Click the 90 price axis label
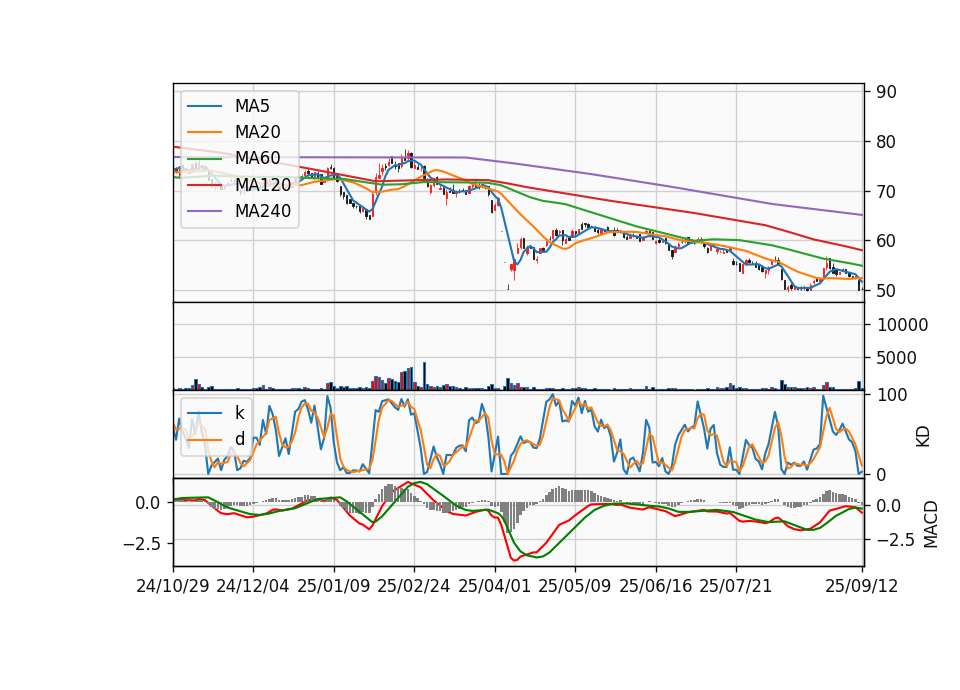Image resolution: width=960 pixels, height=690 pixels. coord(886,92)
